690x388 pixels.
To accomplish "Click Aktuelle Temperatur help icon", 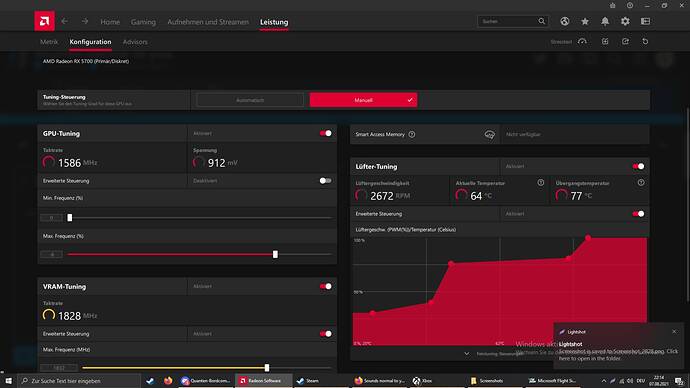I will (541, 183).
